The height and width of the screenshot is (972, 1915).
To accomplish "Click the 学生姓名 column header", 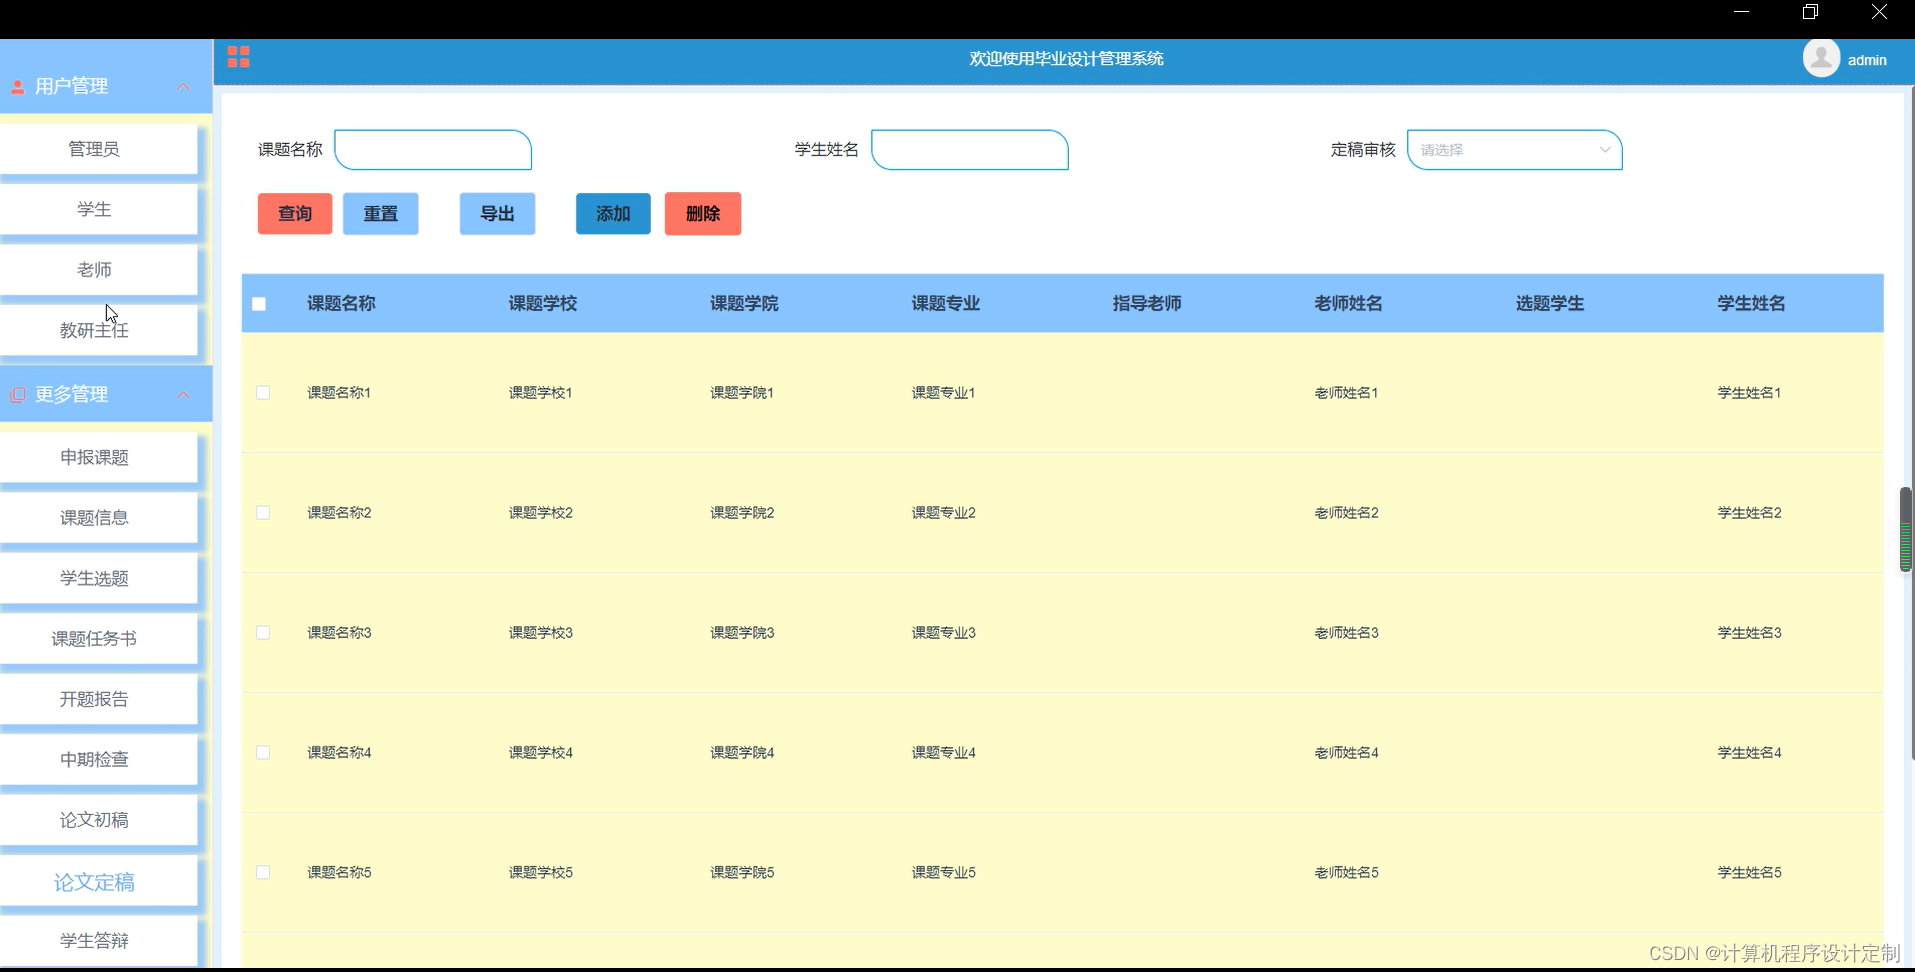I will click(x=1752, y=304).
